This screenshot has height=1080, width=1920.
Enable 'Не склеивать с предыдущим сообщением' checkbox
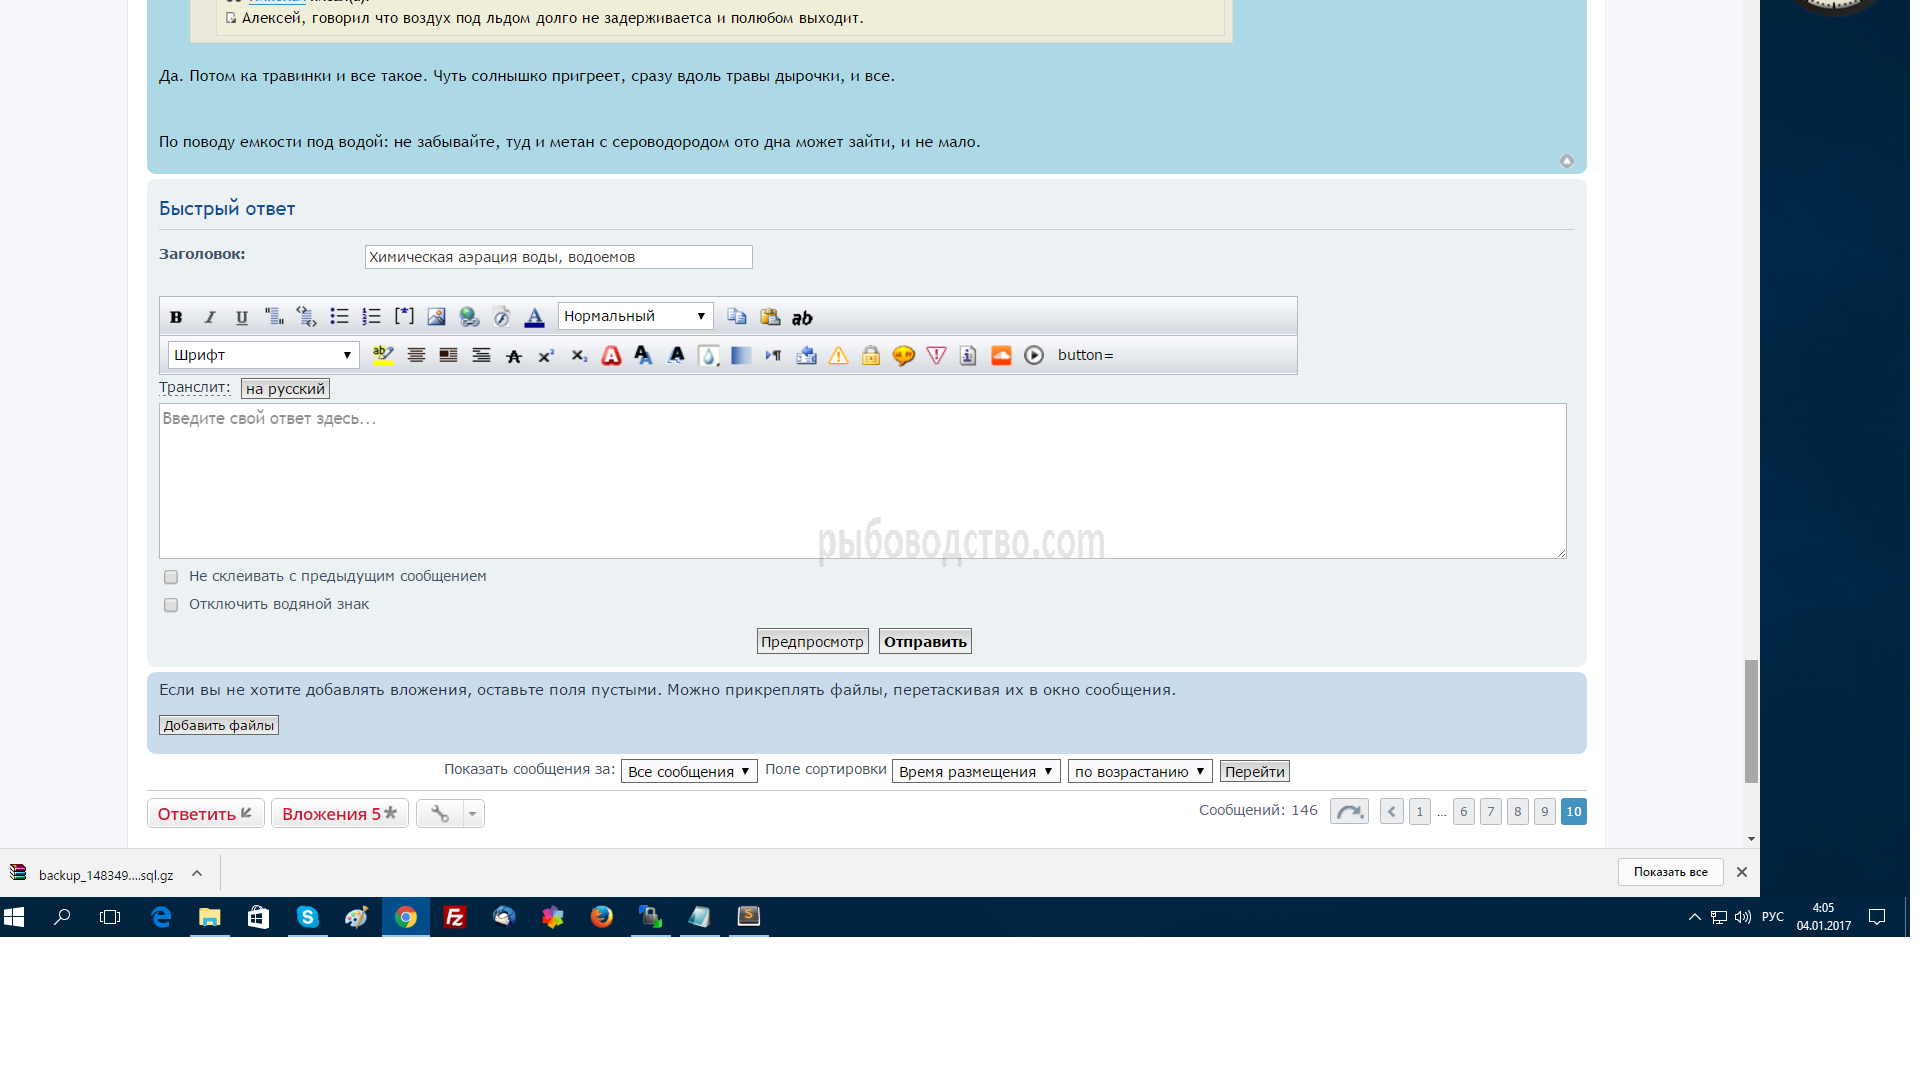pyautogui.click(x=171, y=577)
